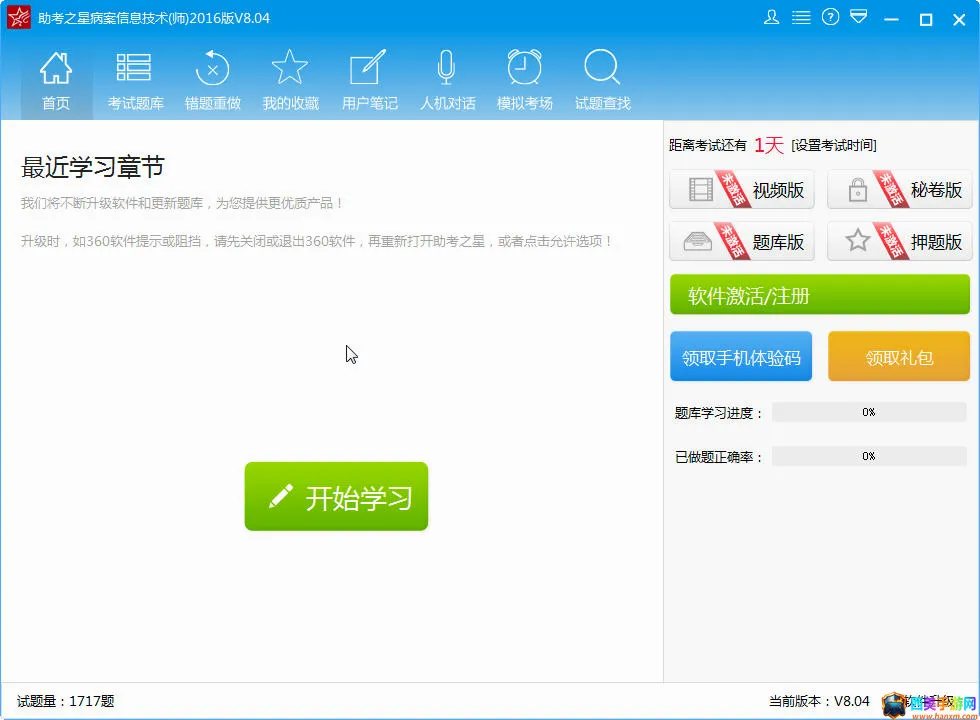This screenshot has height=720, width=980.
Task: Switch to the 首页 home tab
Action: tap(56, 80)
